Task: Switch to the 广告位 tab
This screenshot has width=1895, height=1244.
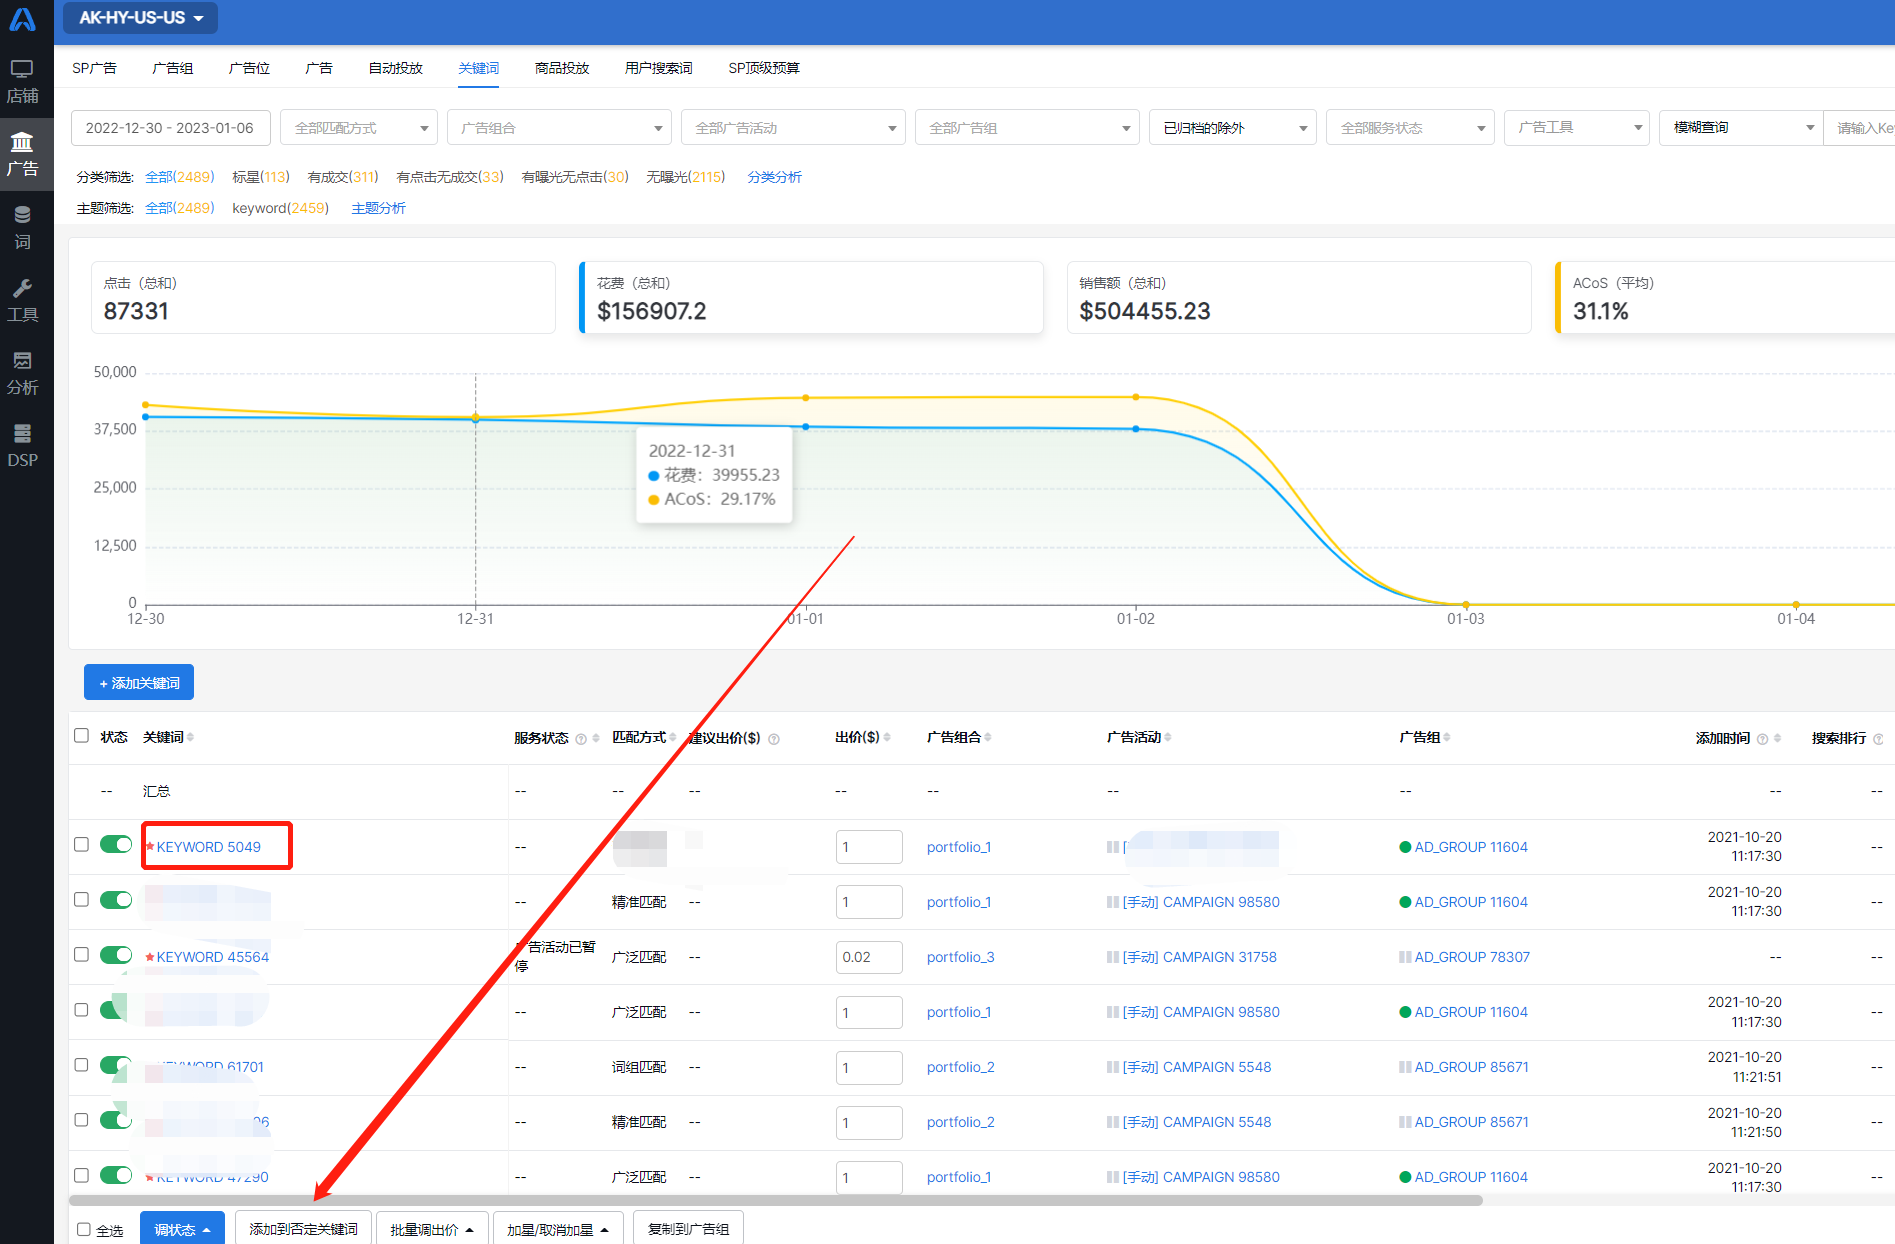Action: pyautogui.click(x=249, y=68)
